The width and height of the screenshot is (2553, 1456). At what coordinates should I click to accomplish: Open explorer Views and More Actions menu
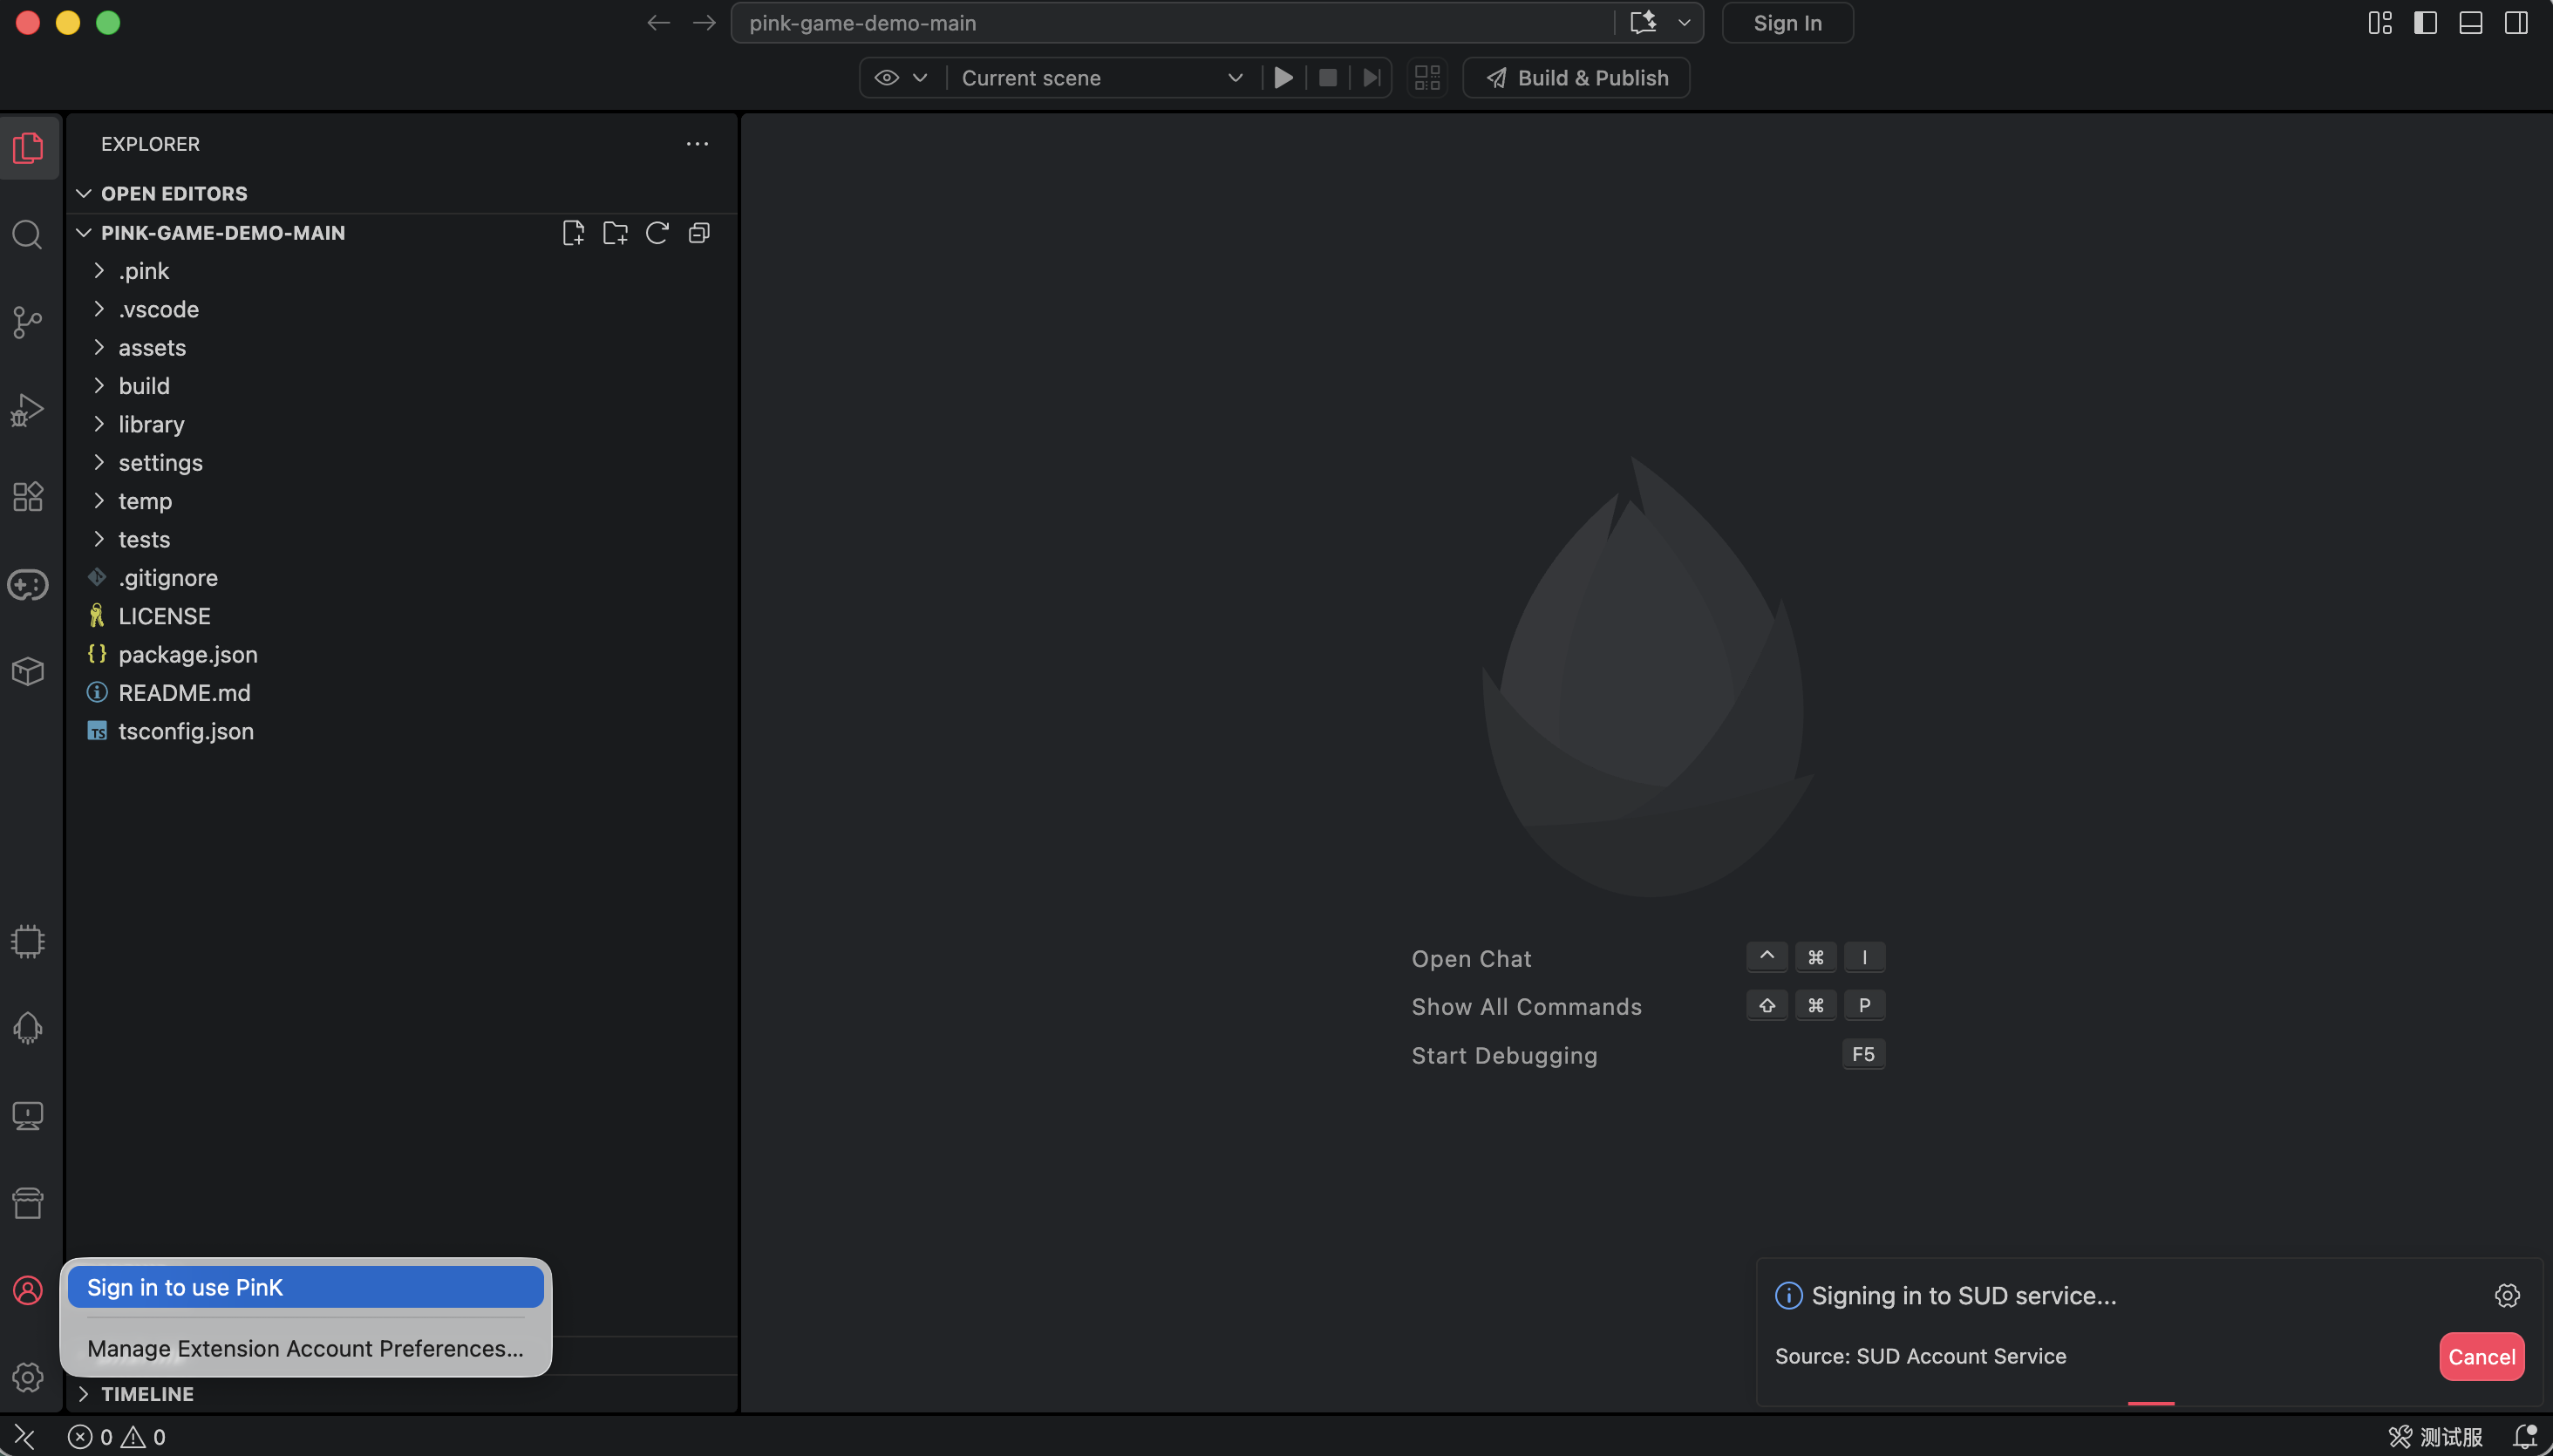(697, 144)
